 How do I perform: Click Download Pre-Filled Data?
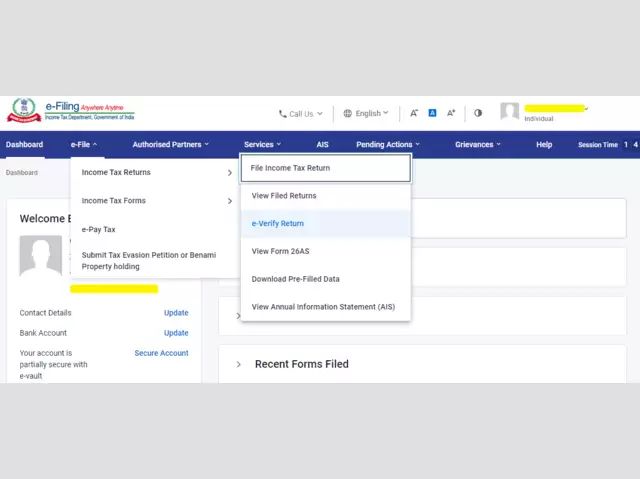coord(295,279)
